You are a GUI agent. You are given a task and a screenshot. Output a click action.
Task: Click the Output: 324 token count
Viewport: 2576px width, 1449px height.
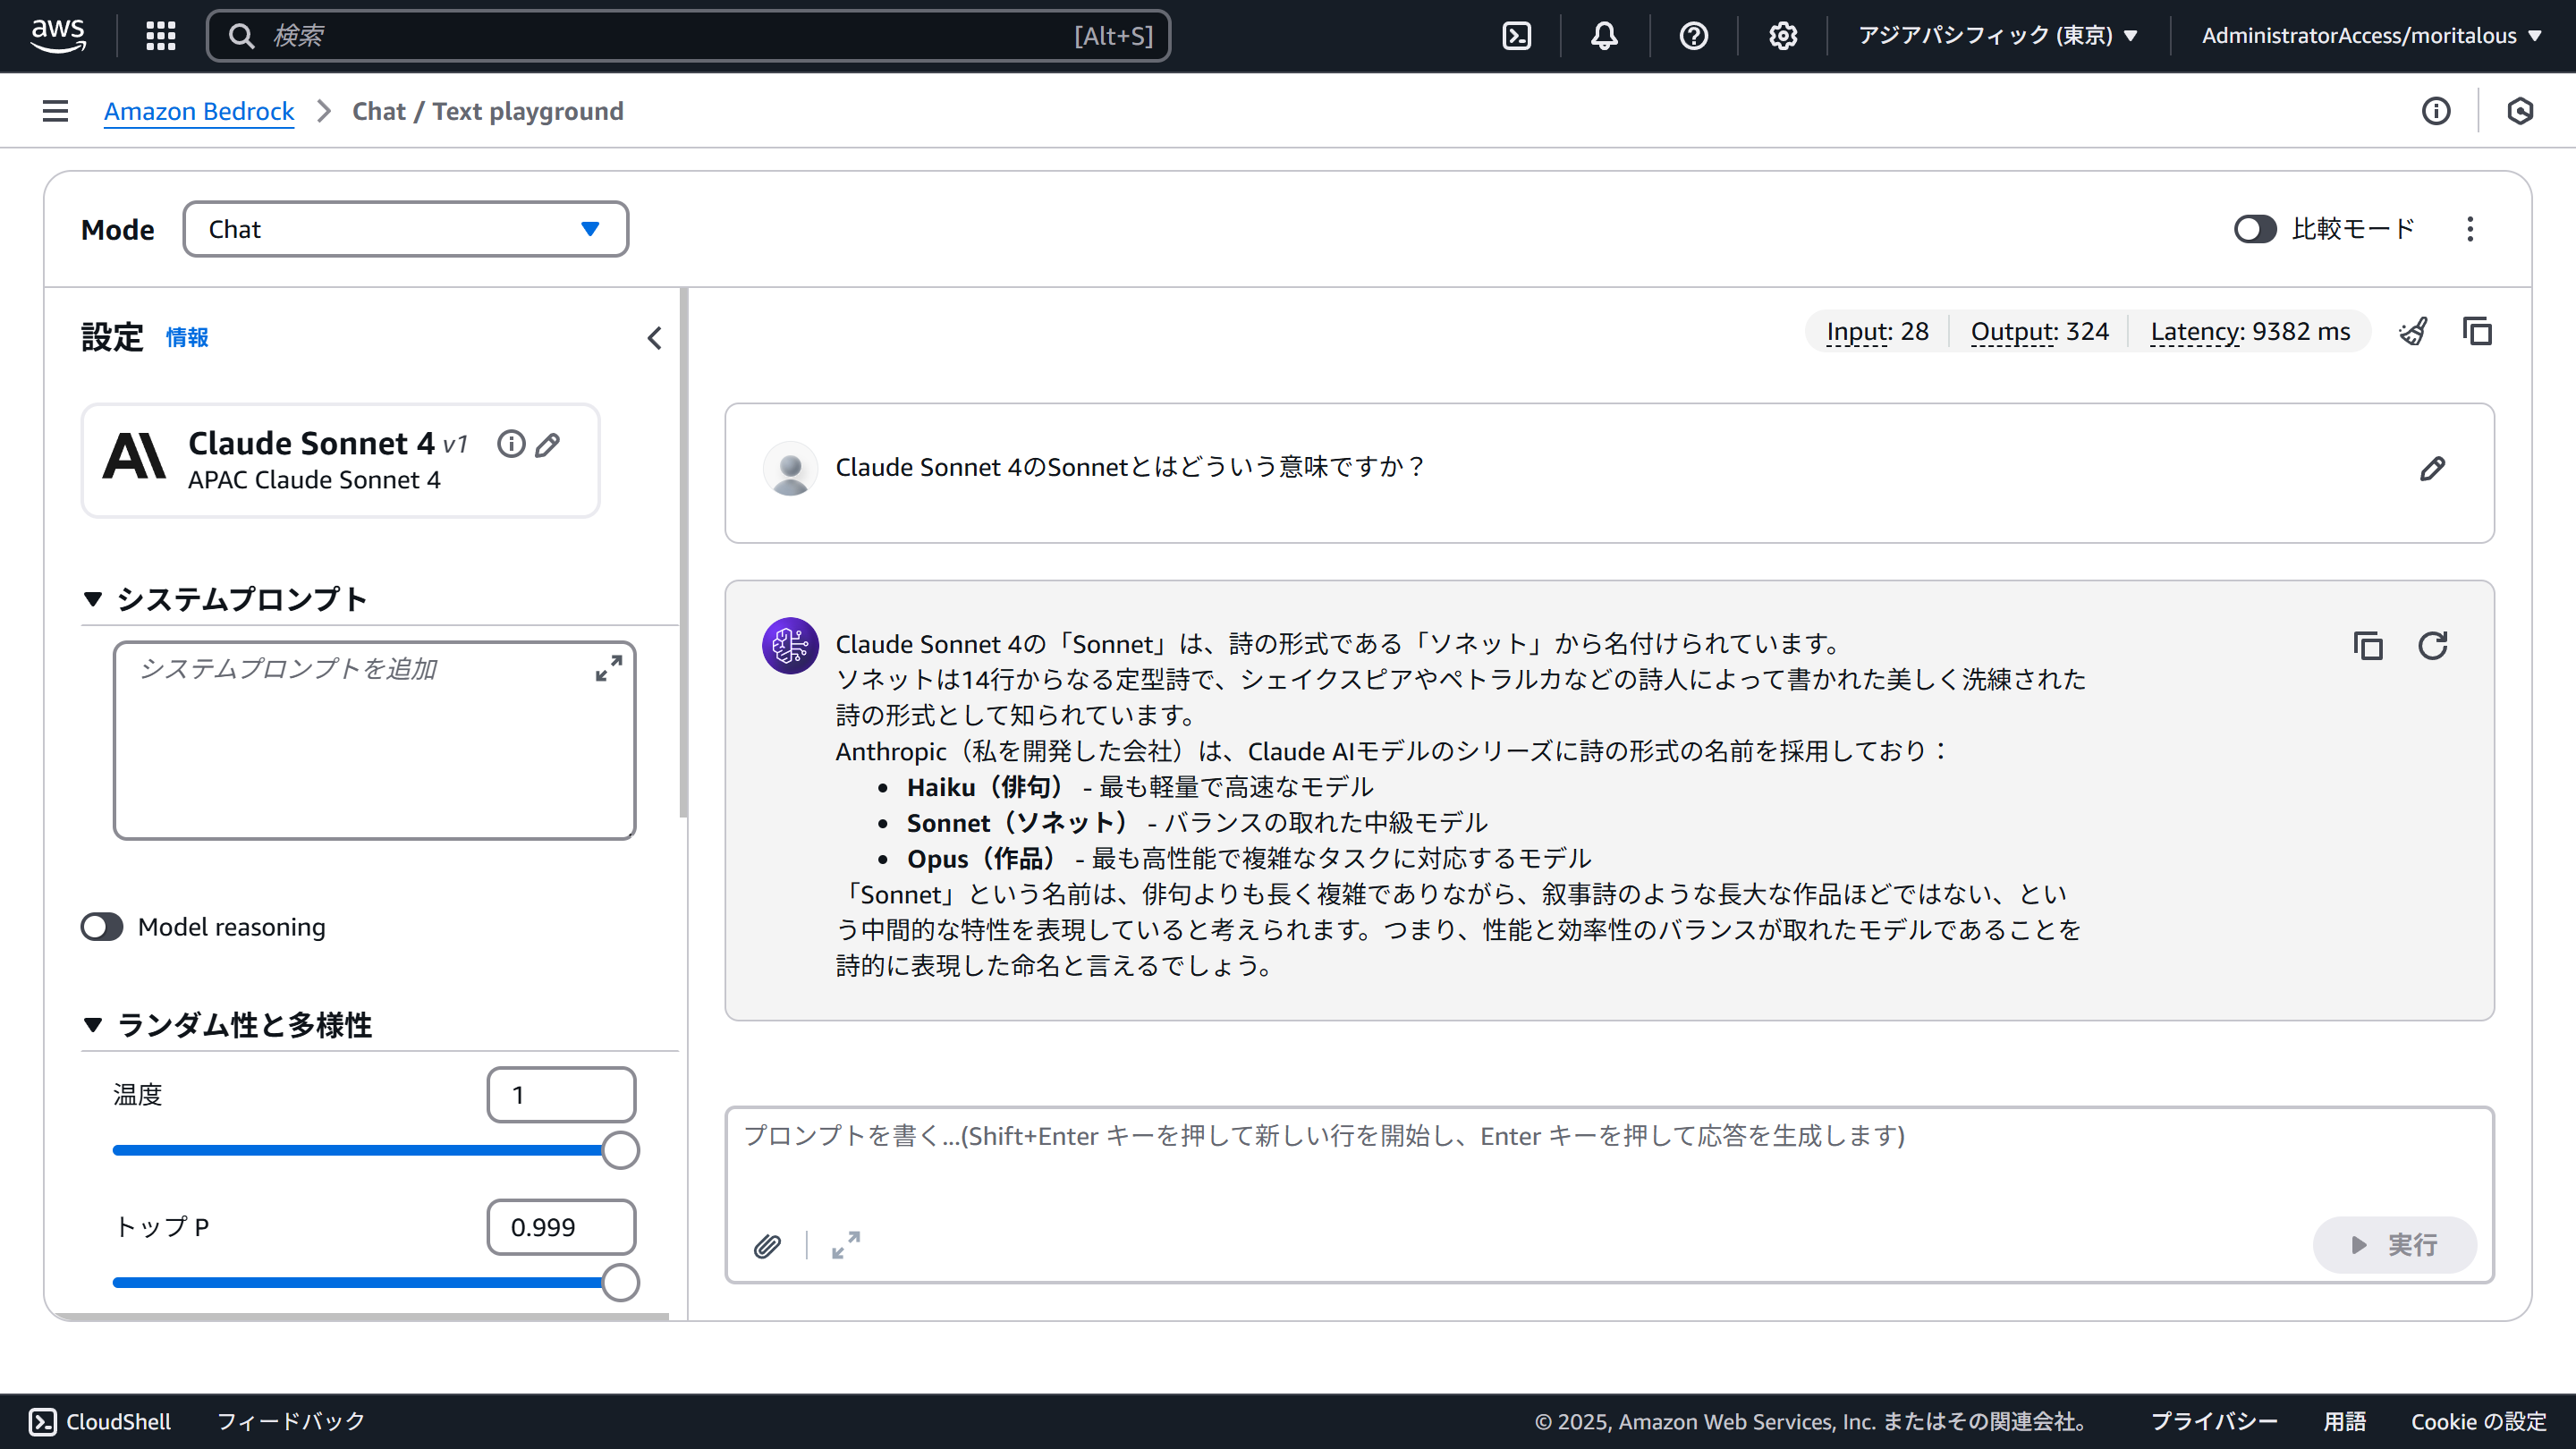(2040, 331)
